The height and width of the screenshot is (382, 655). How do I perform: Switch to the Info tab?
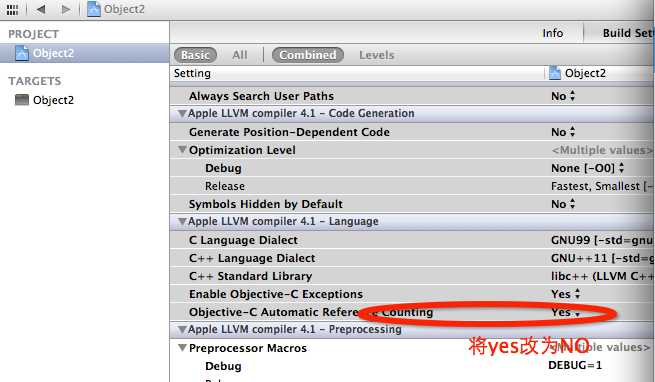553,33
